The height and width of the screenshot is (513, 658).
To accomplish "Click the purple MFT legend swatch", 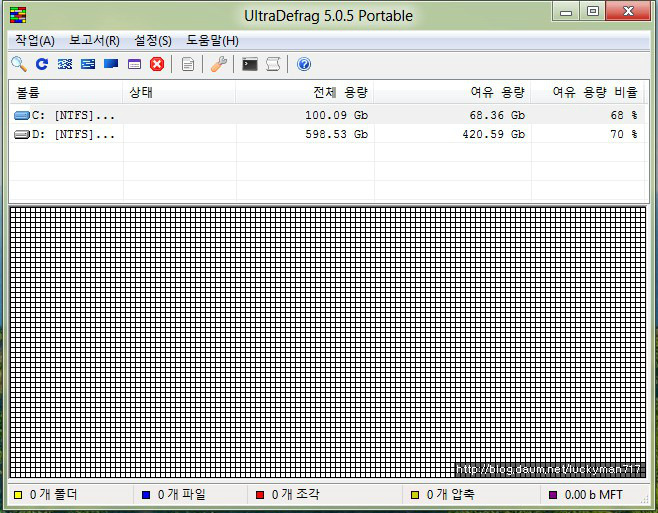I will pos(553,495).
